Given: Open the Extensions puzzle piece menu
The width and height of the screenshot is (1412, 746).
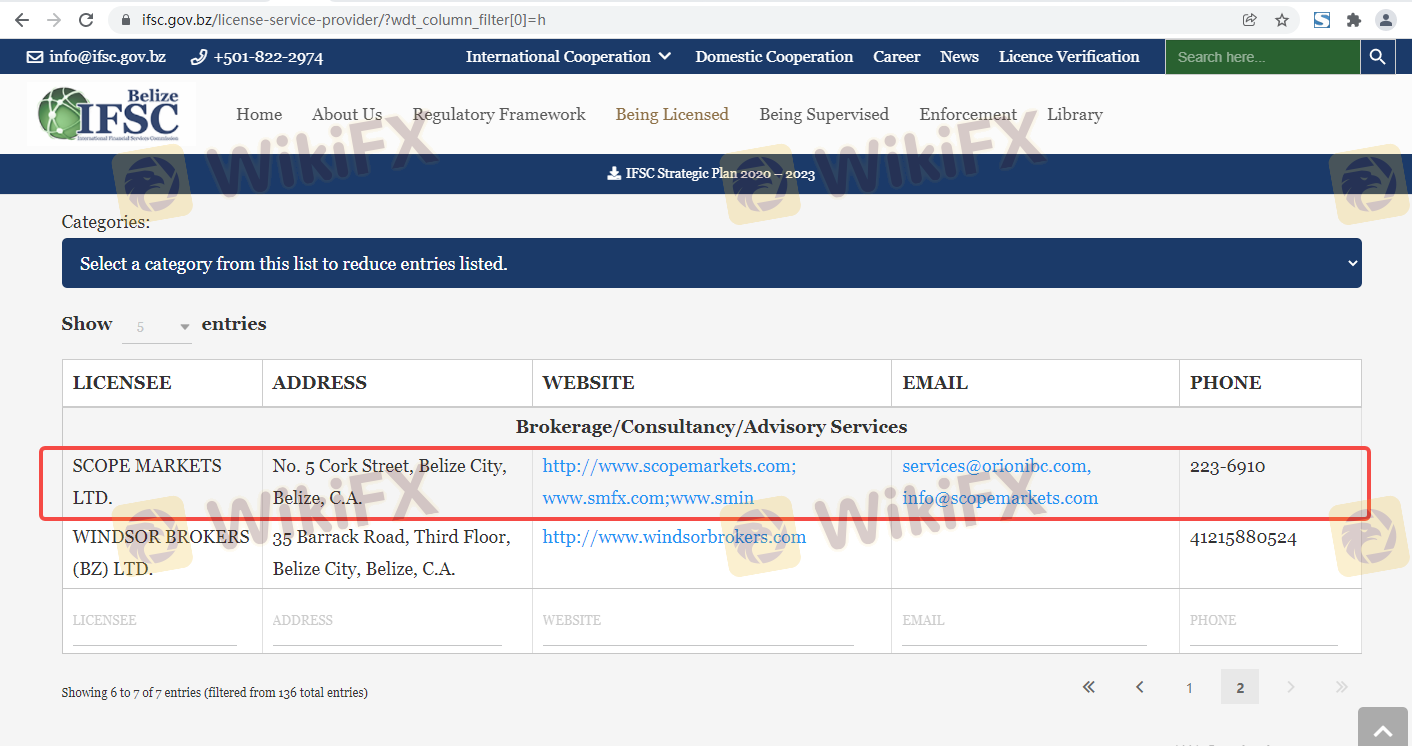Looking at the screenshot, I should pos(1354,20).
